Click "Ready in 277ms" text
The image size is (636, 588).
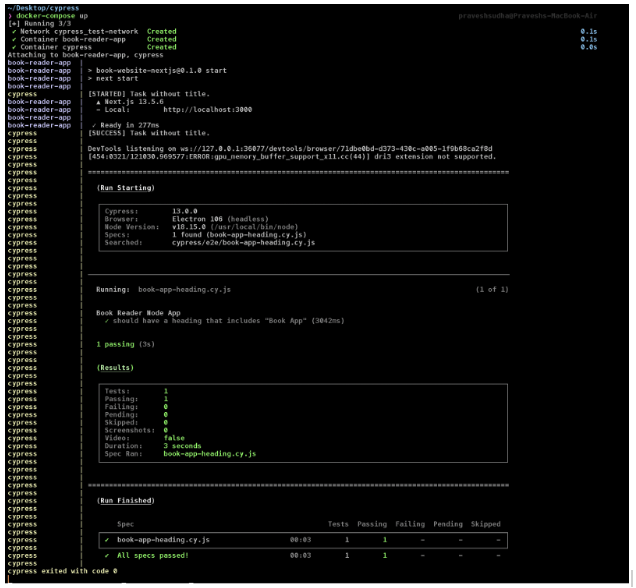[129, 125]
